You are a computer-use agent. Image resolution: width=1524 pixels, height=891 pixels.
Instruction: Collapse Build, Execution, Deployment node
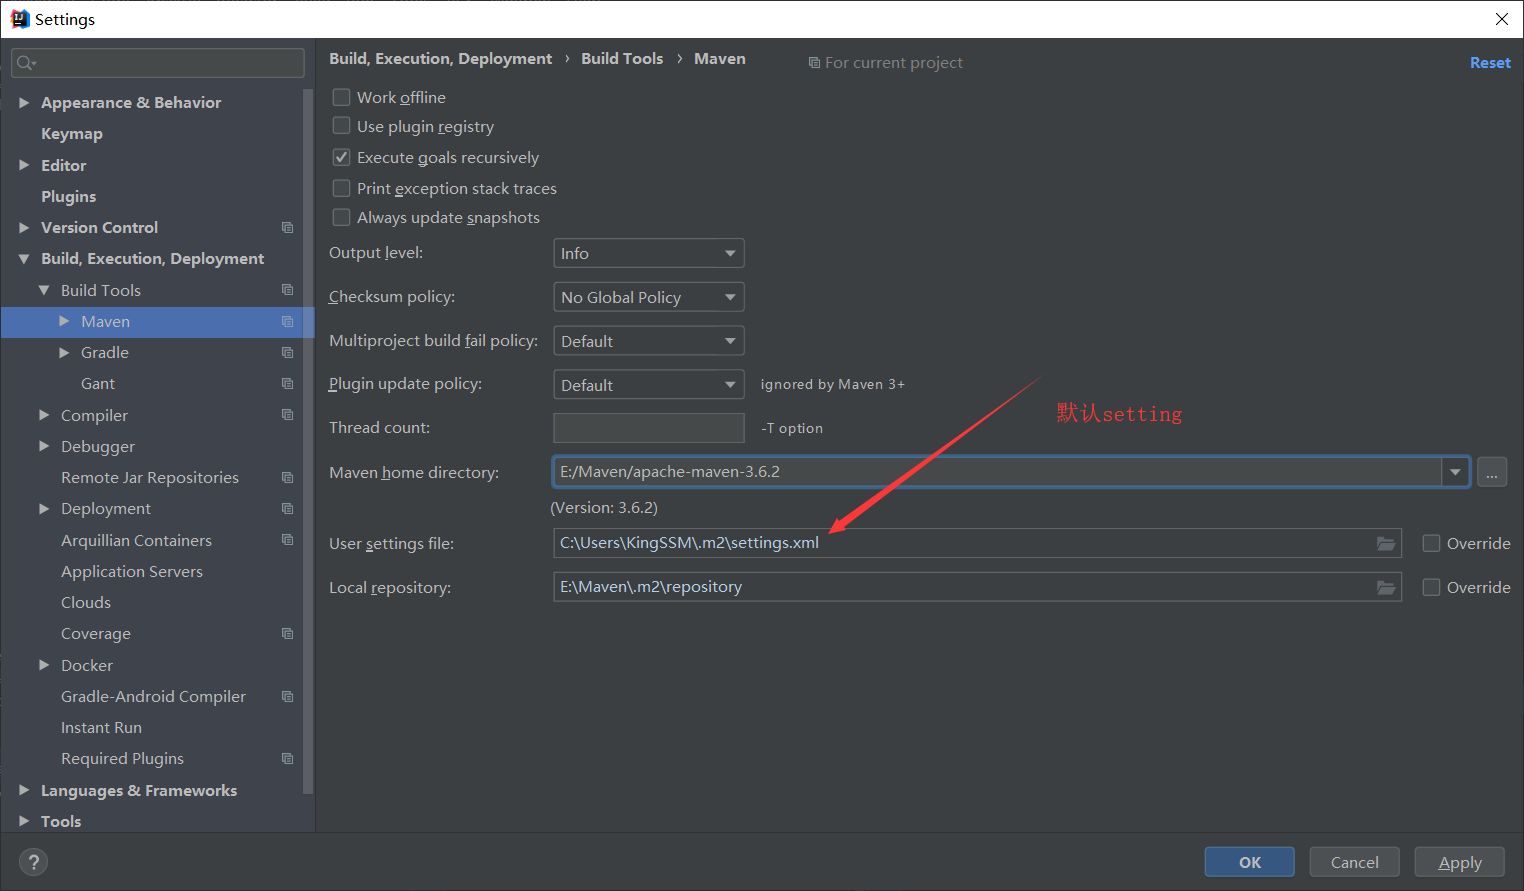click(24, 259)
